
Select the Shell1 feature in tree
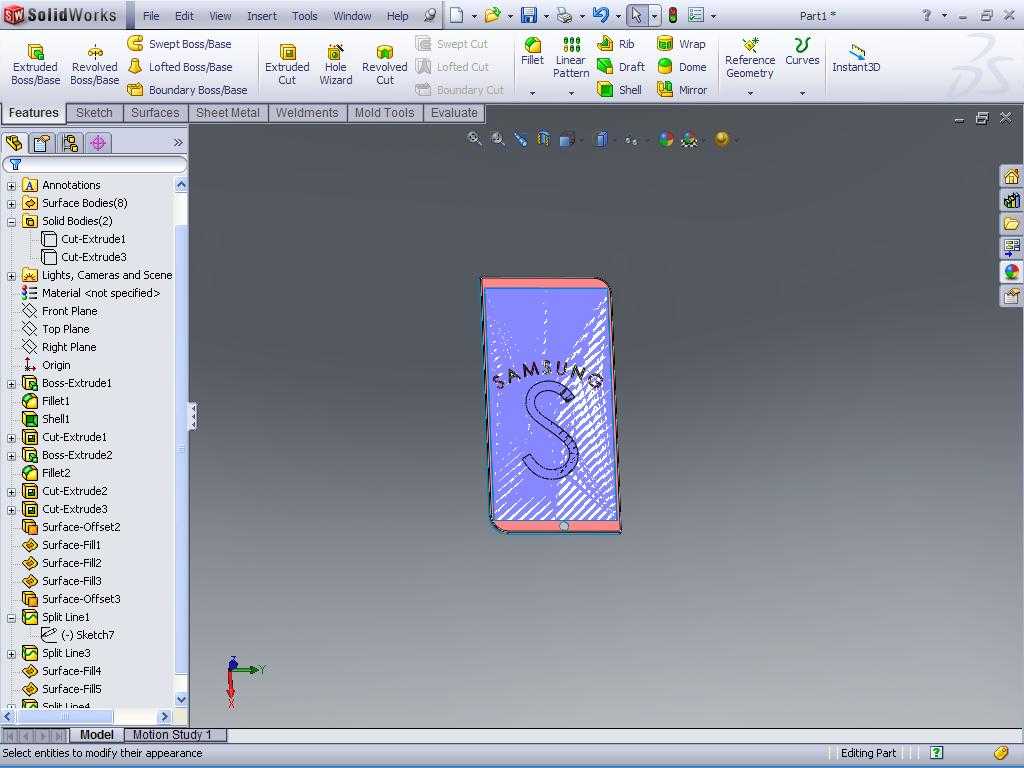[x=46, y=419]
